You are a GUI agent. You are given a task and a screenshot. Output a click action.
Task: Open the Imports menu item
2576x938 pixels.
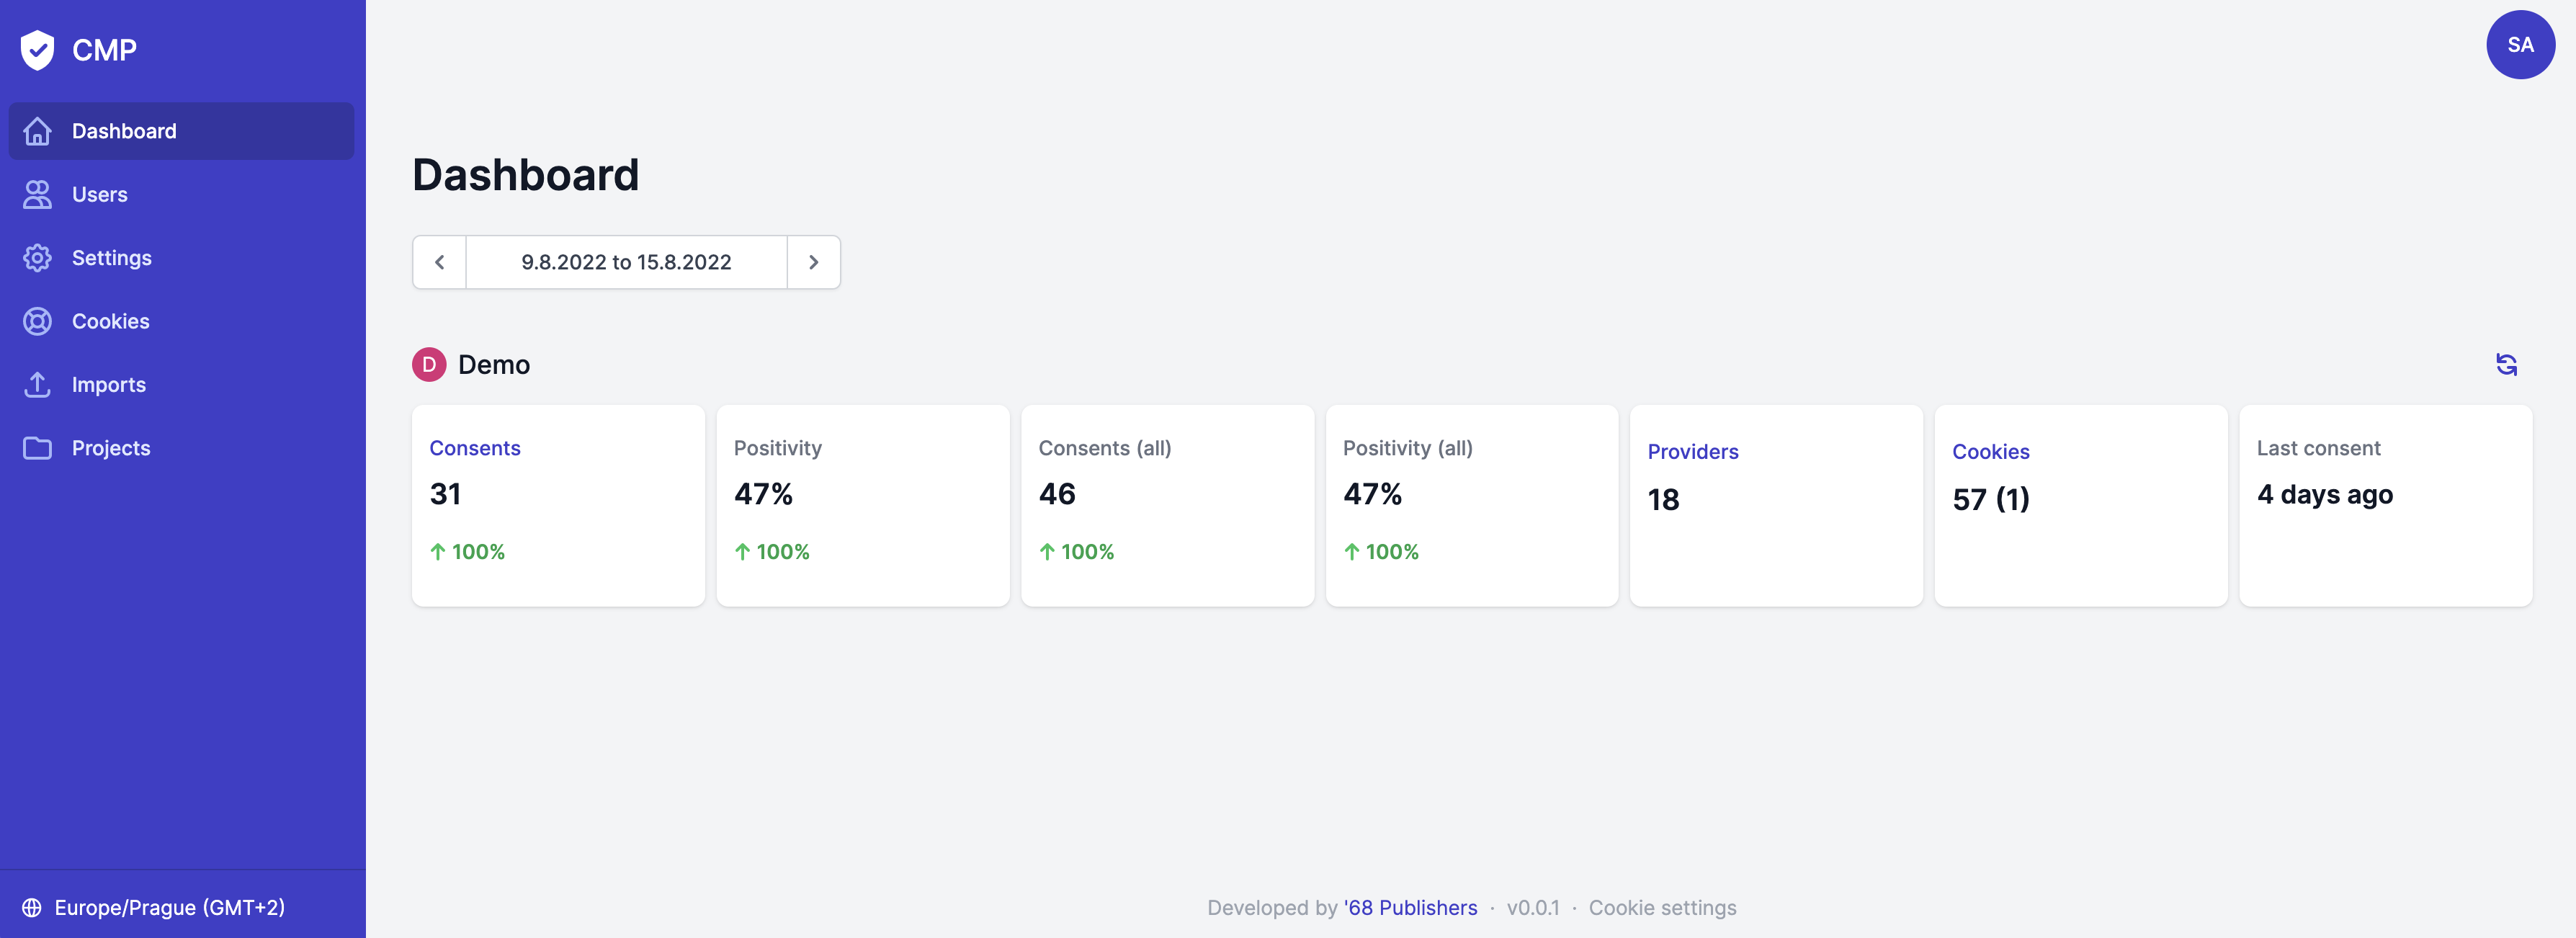coord(109,384)
